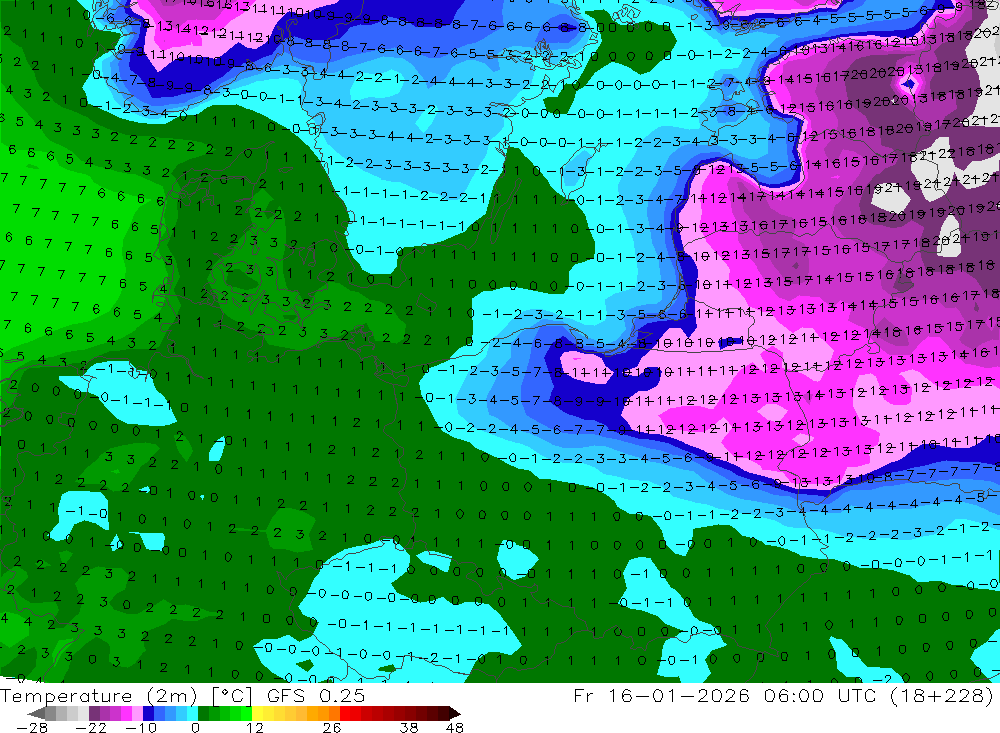This screenshot has height=733, width=1000.
Task: Click the gray left arrow tip of color scale
Action: pyautogui.click(x=37, y=713)
